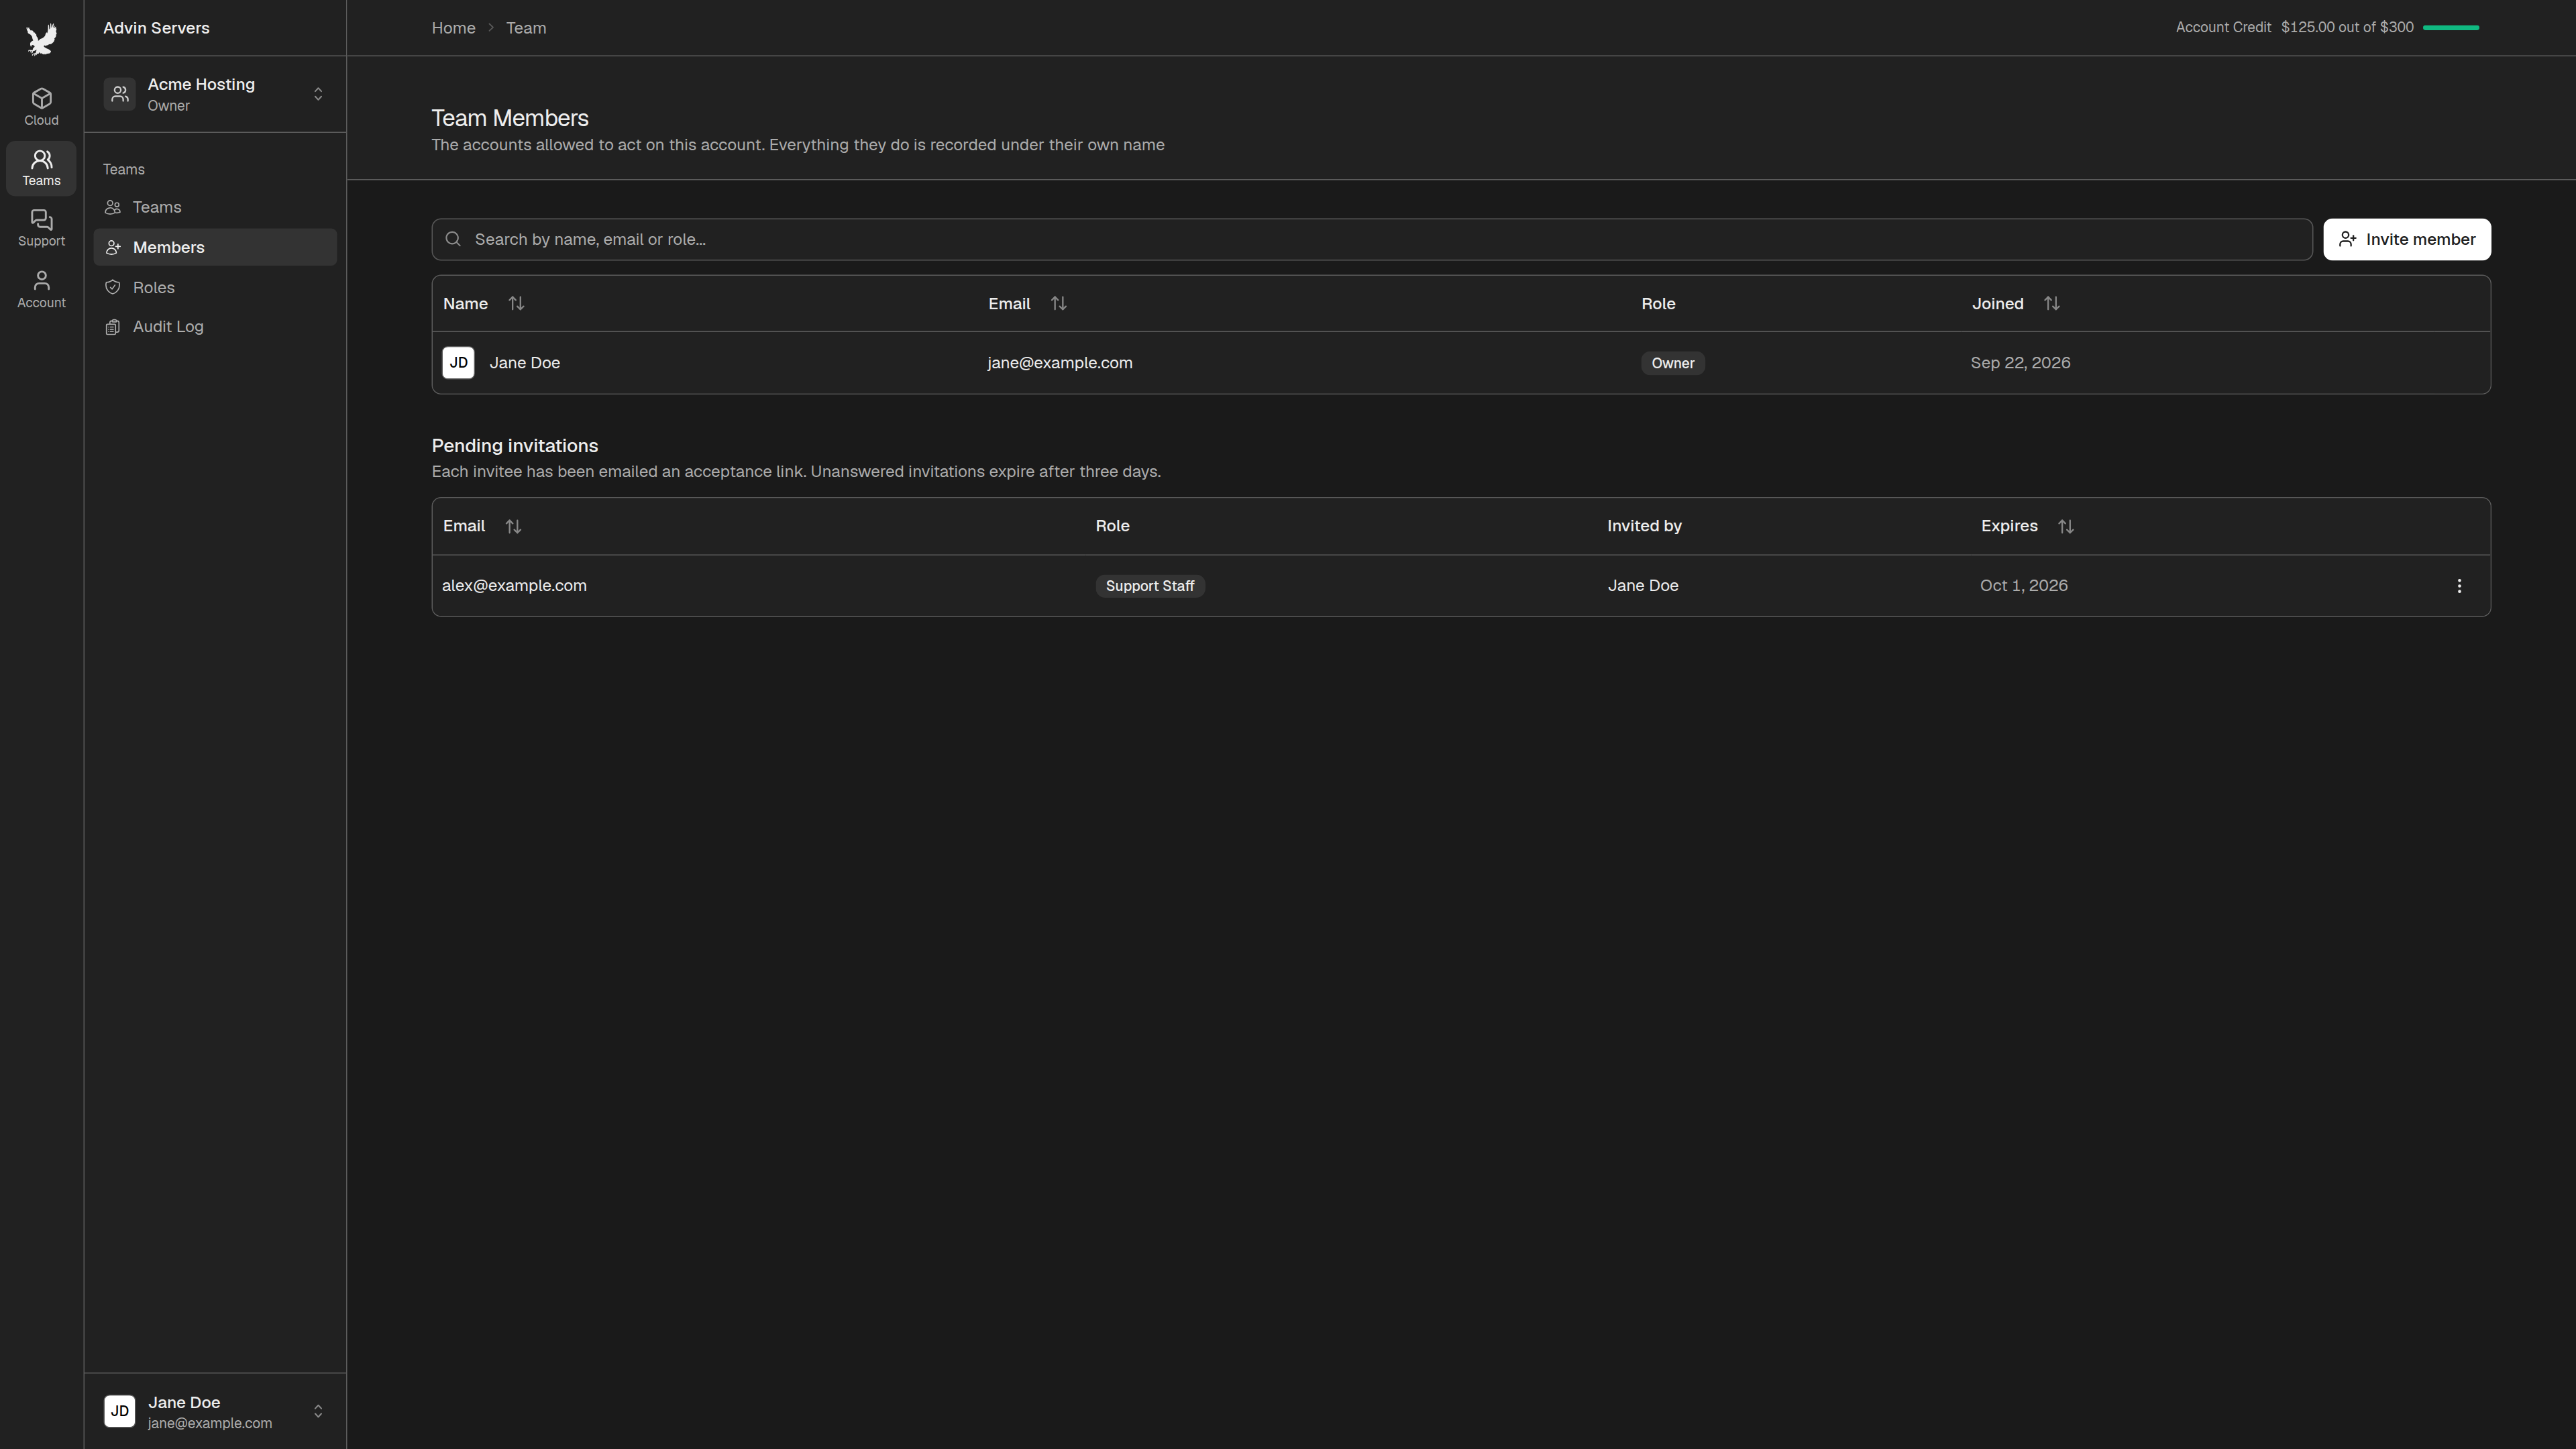This screenshot has height=1449, width=2576.
Task: Focus the member search input field
Action: [1372, 239]
